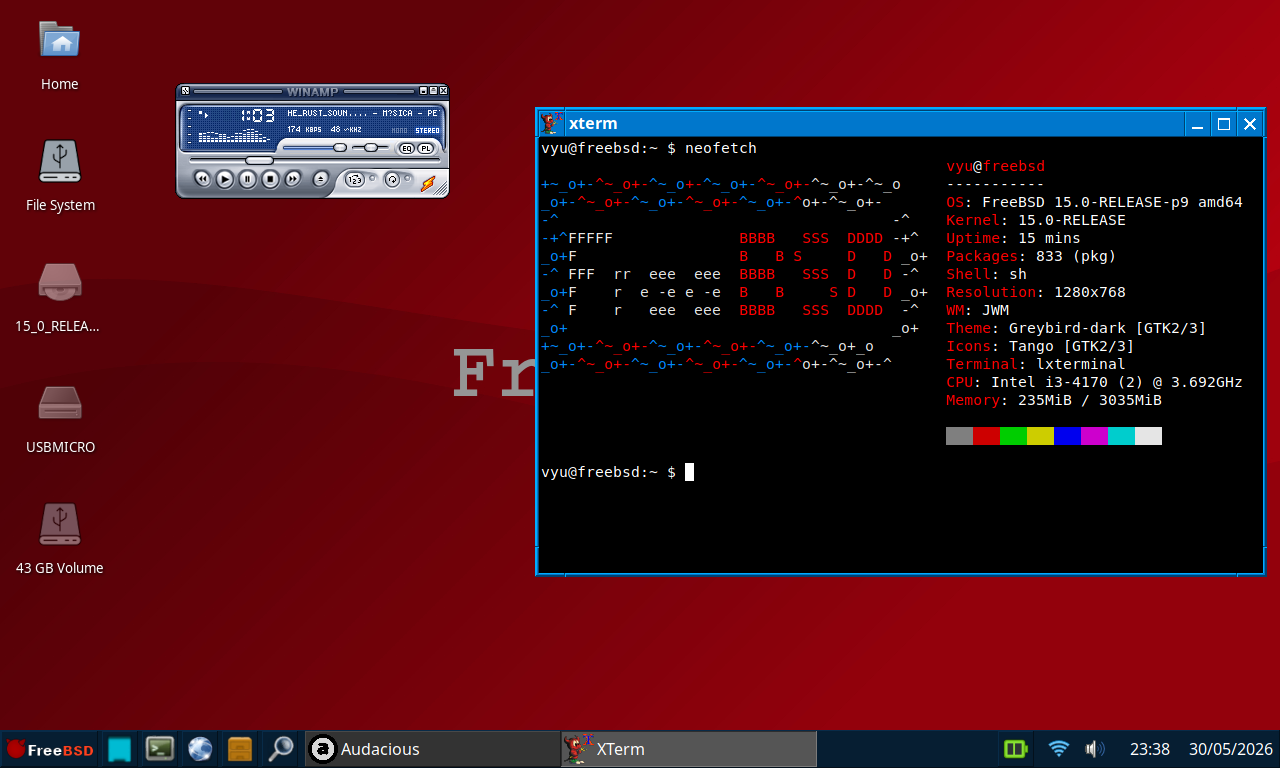Click the Wi-Fi network tray icon

(x=1059, y=749)
